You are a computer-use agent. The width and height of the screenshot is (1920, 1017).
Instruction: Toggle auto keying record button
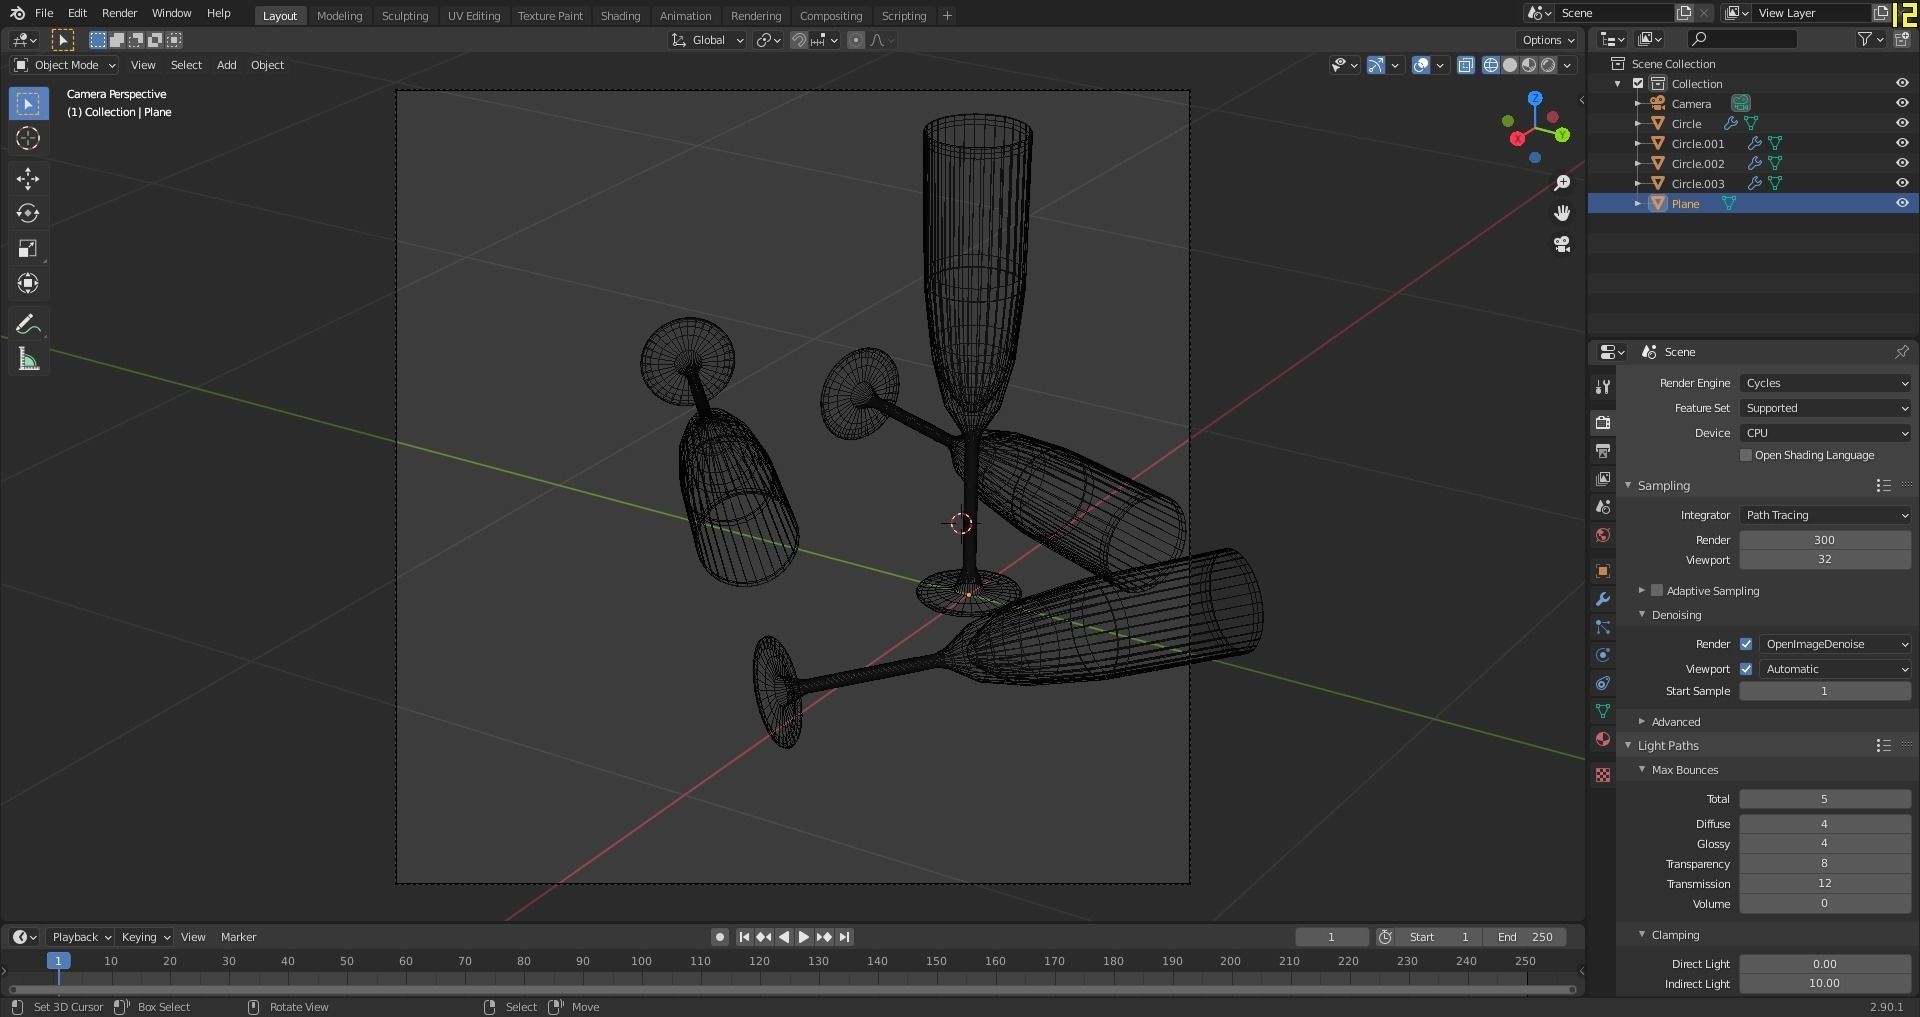(x=719, y=937)
